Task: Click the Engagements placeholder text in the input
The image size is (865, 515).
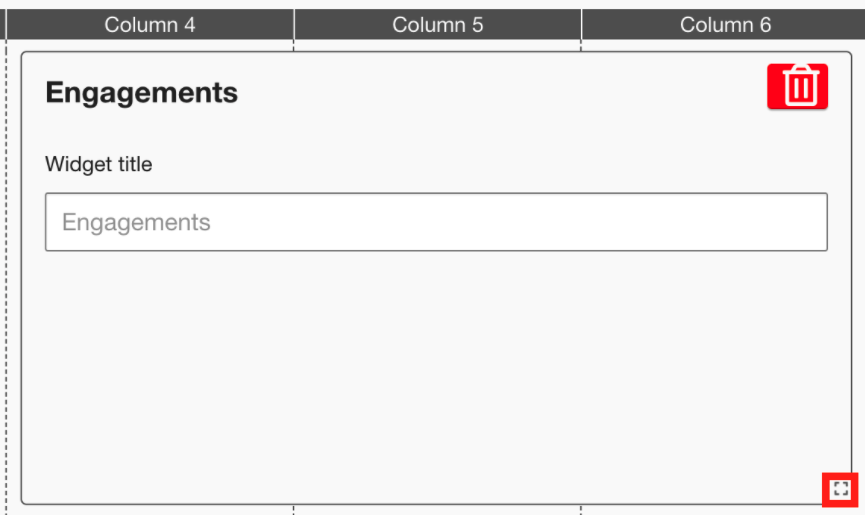Action: click(136, 222)
